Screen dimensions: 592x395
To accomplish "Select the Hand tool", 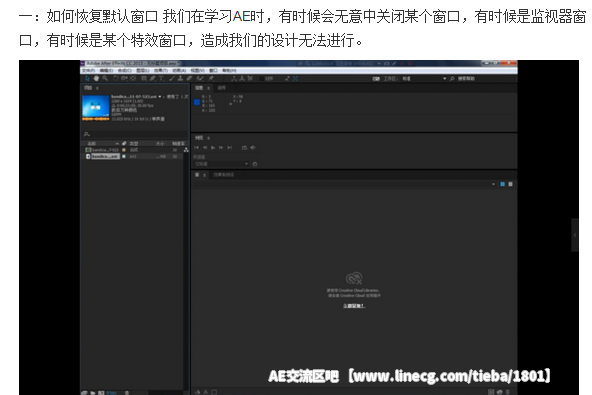I will tap(96, 78).
